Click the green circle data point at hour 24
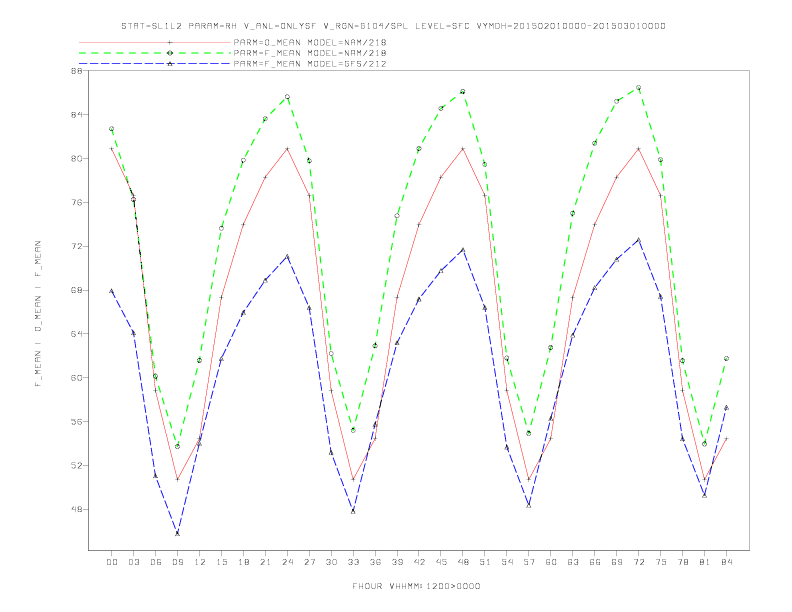Image resolution: width=792 pixels, height=612 pixels. [287, 96]
